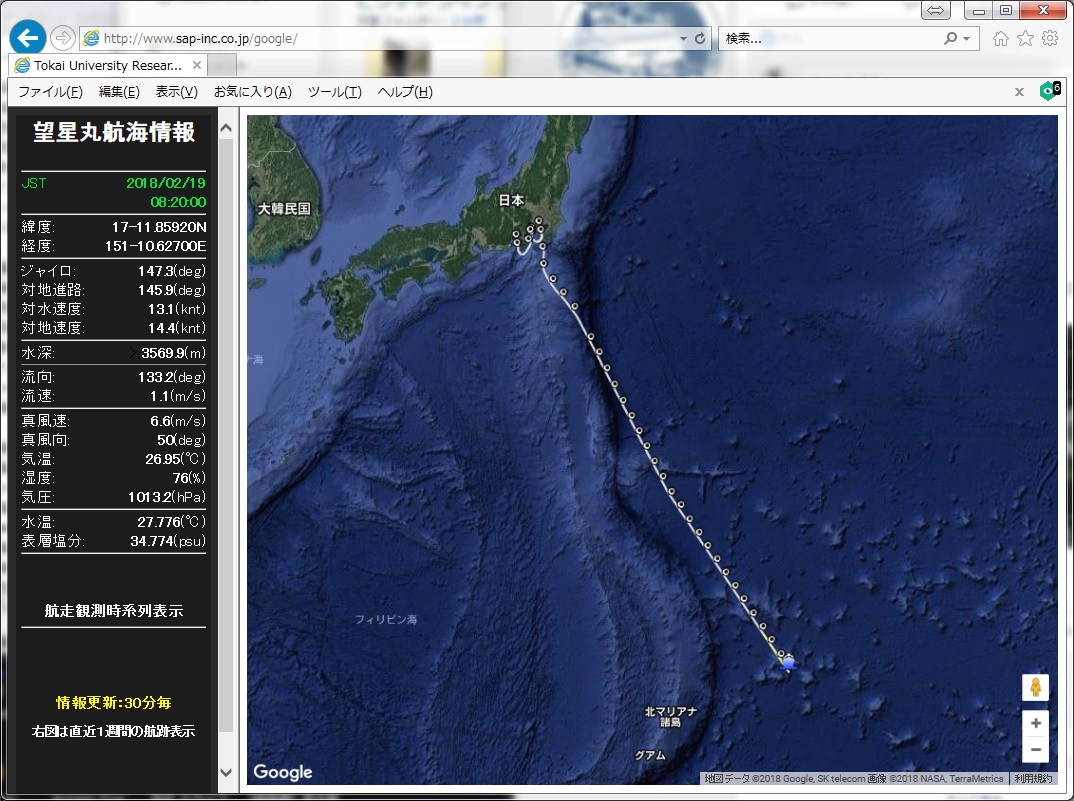1074x801 pixels.
Task: Click the page icon in the address bar
Action: coord(91,39)
